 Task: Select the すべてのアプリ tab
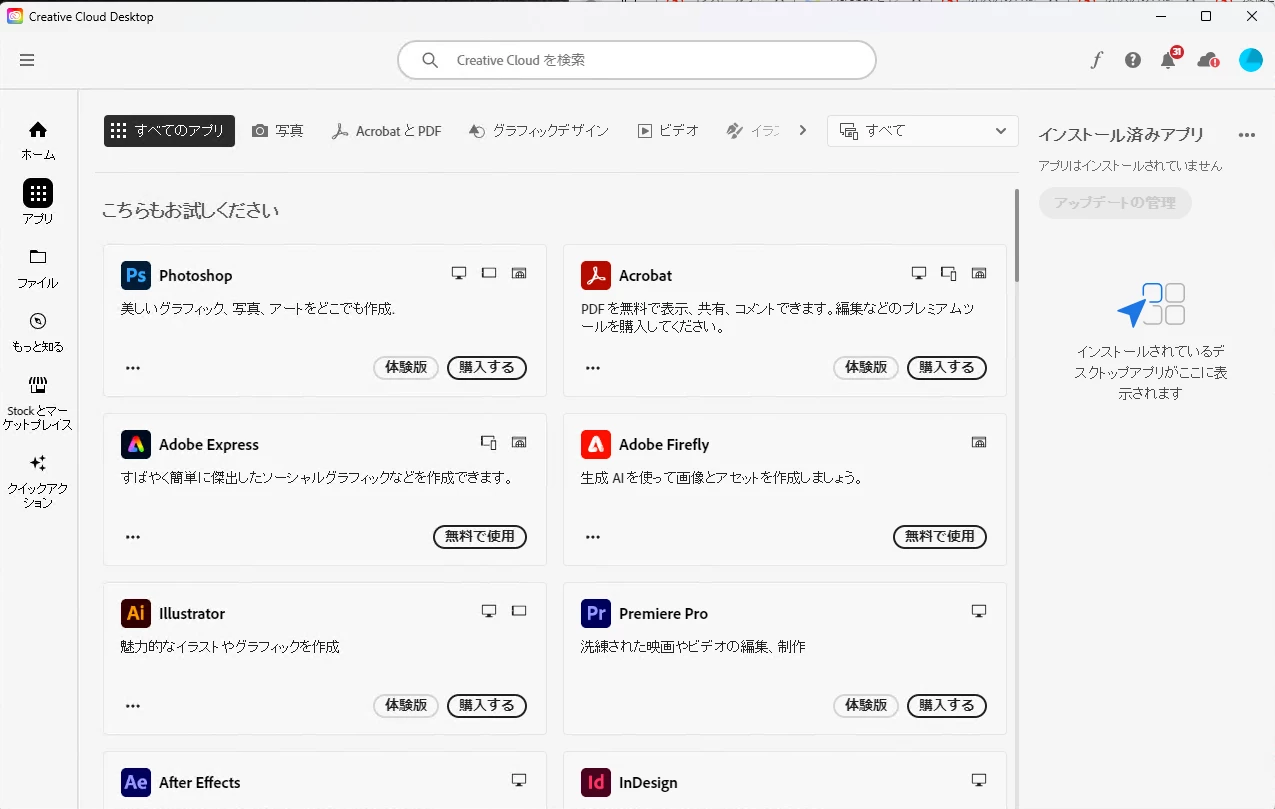(x=169, y=131)
